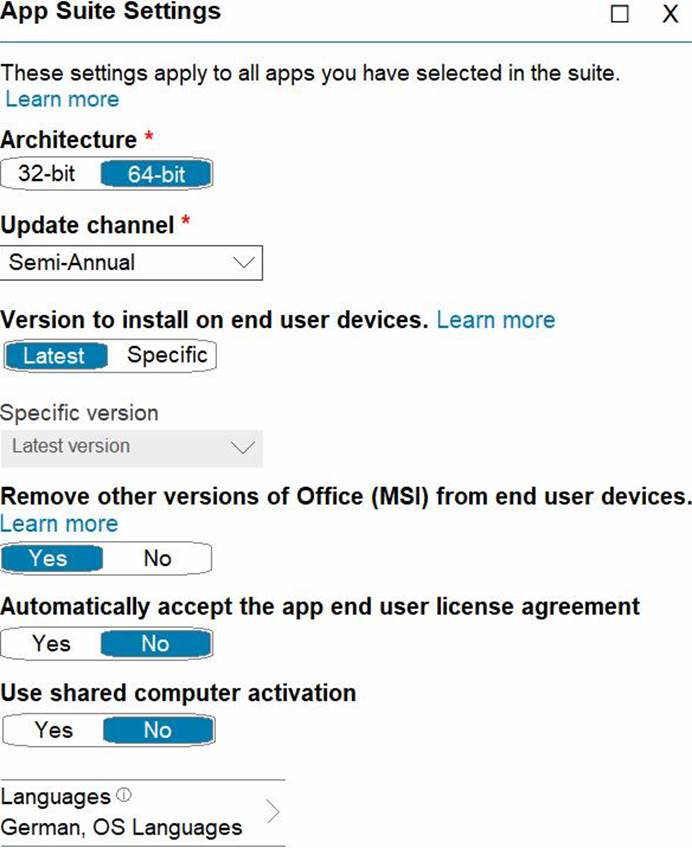Image resolution: width=692 pixels, height=848 pixels.
Task: Open Learn more link under Remove other versions
Action: click(x=59, y=524)
